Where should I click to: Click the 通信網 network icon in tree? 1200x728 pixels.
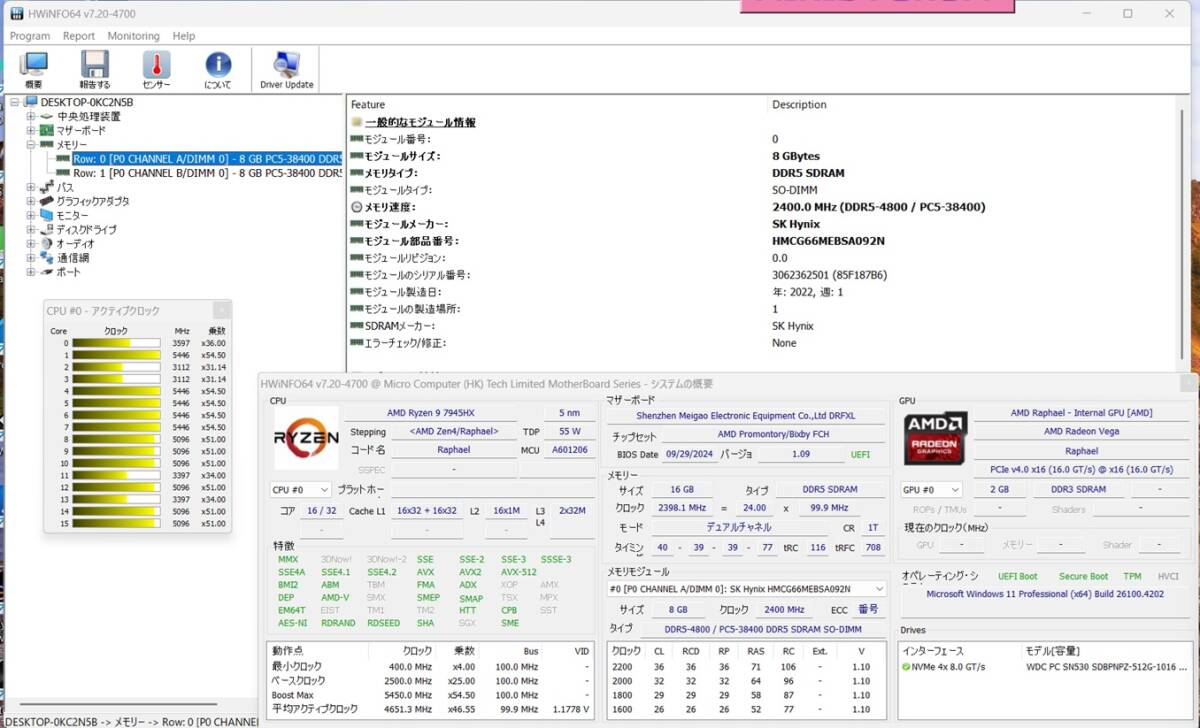point(47,257)
